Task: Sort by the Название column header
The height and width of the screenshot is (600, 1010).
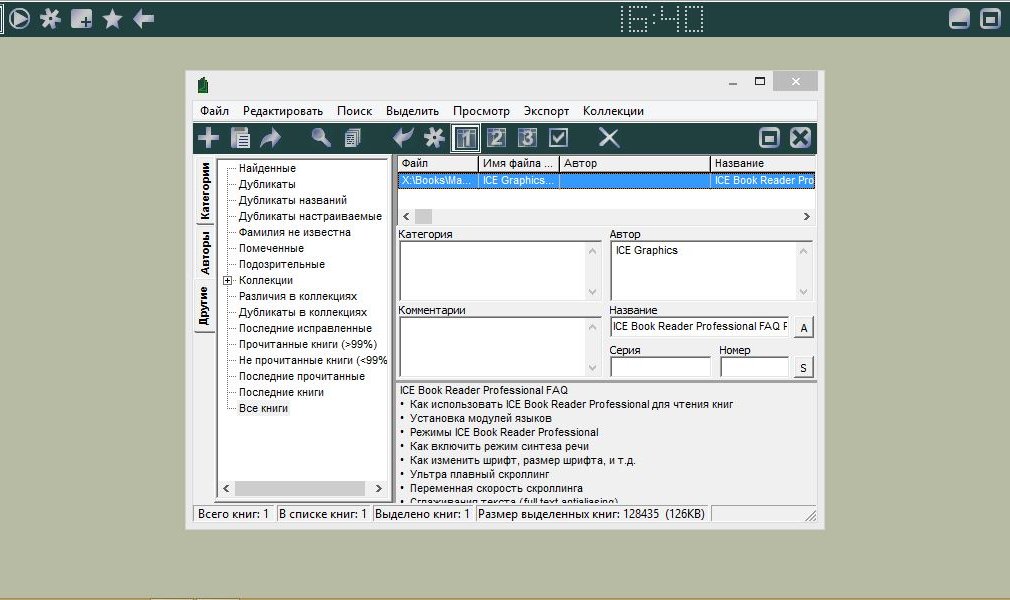Action: [x=763, y=164]
